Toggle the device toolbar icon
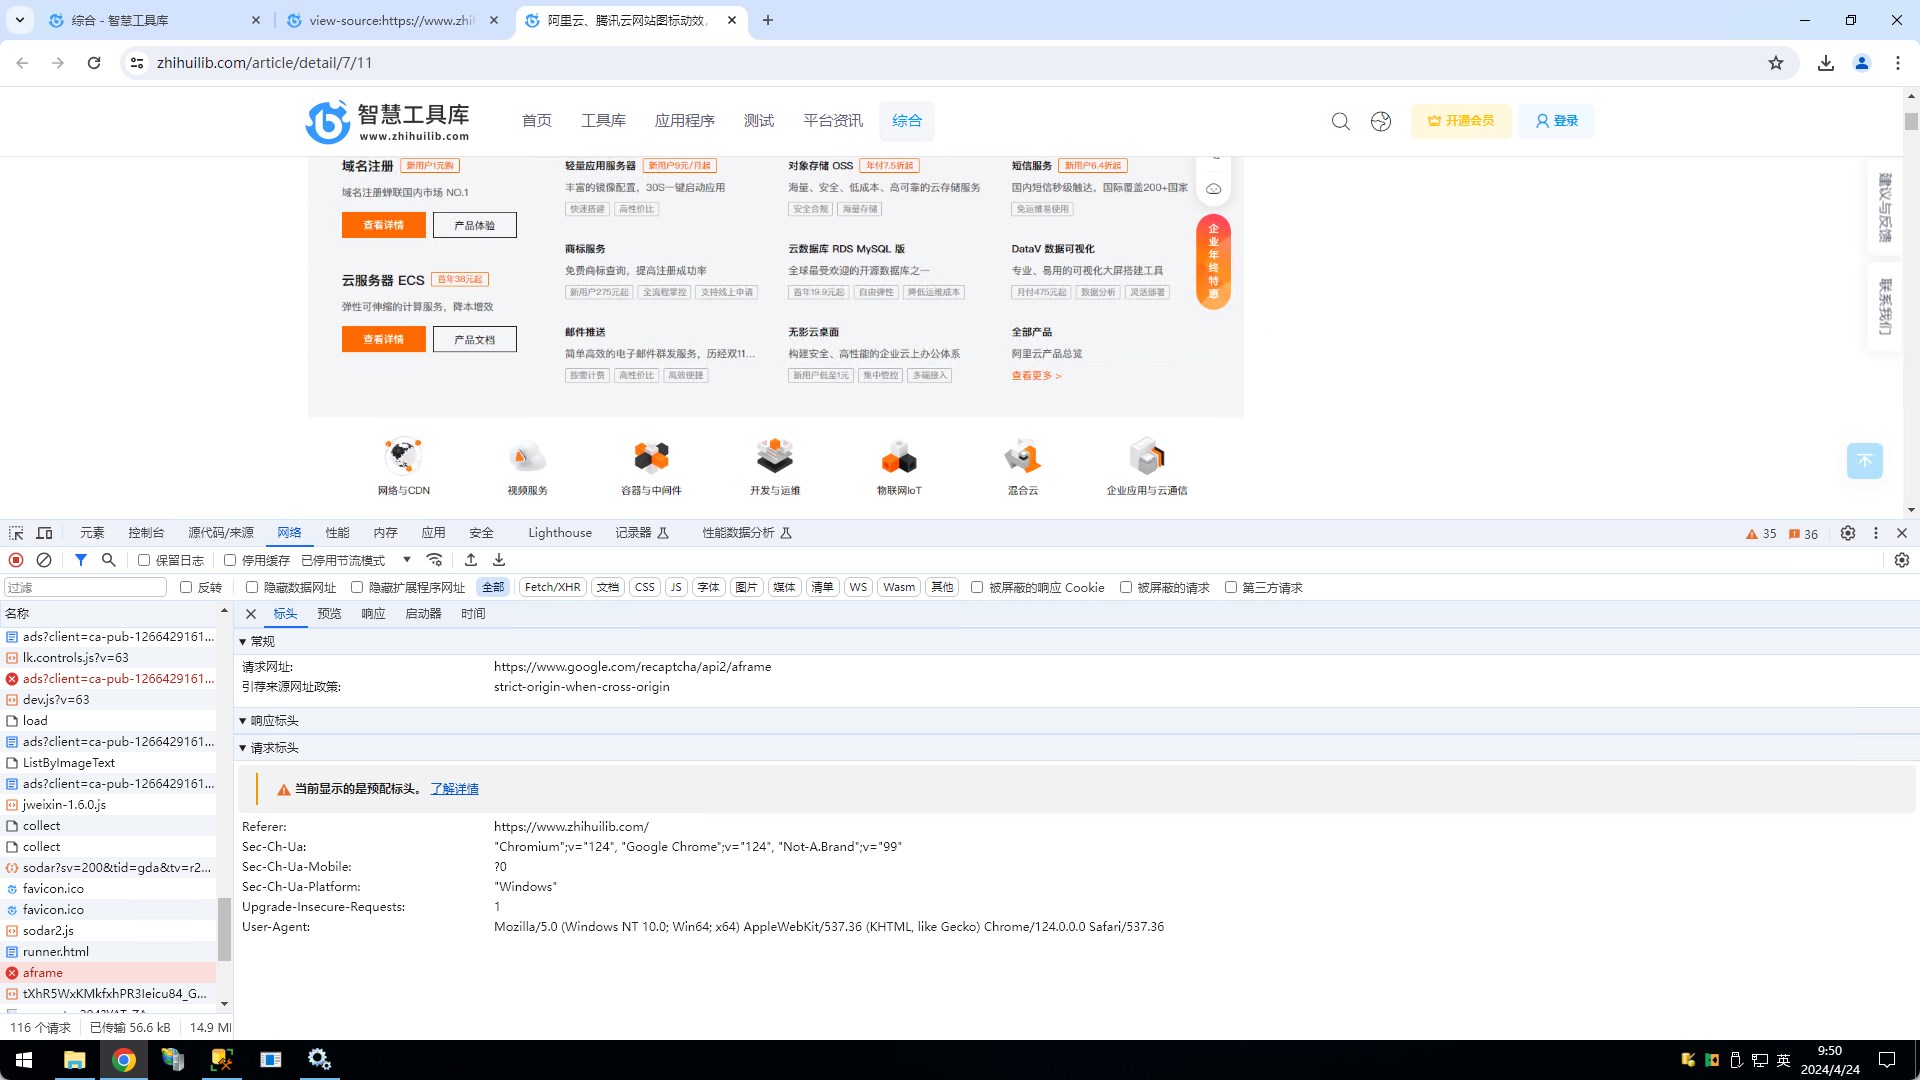 point(44,533)
